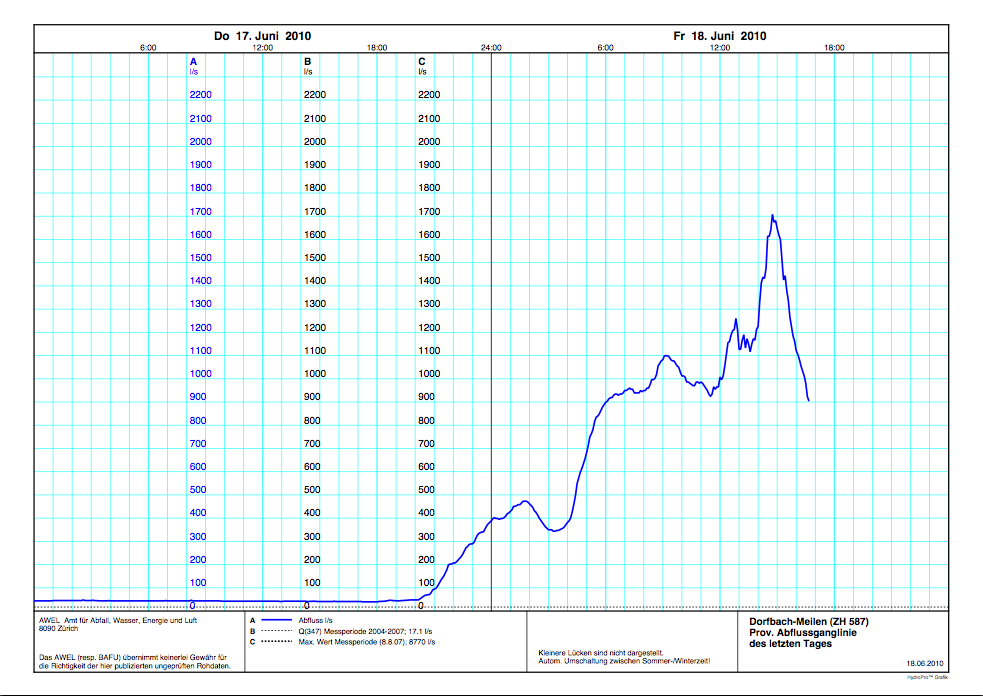Click the 1100 value on axis B
983x696 pixels.
click(x=315, y=351)
